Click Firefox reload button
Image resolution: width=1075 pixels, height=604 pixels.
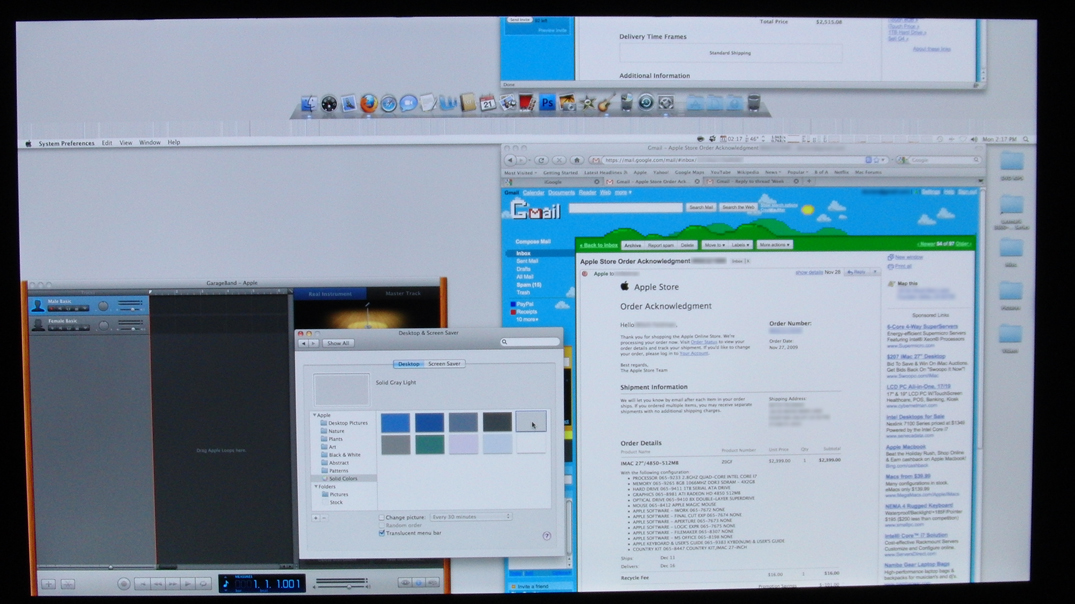pos(540,160)
